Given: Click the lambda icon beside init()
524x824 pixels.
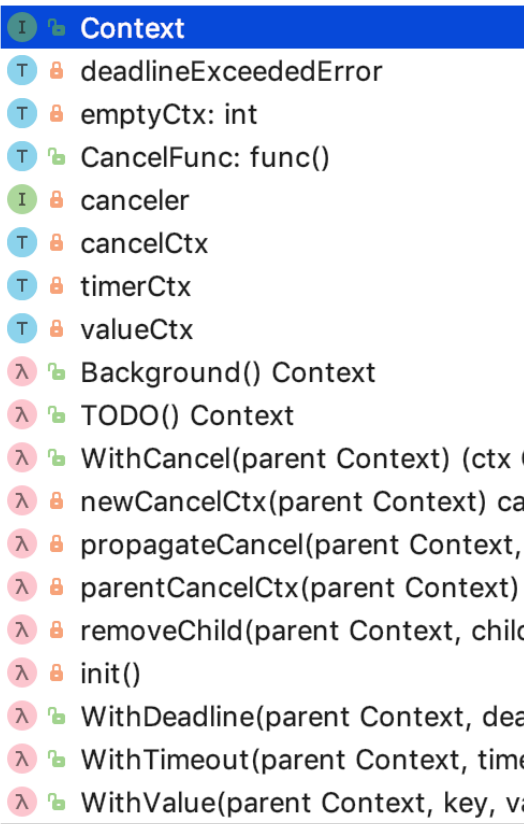Looking at the screenshot, I should pyautogui.click(x=22, y=673).
